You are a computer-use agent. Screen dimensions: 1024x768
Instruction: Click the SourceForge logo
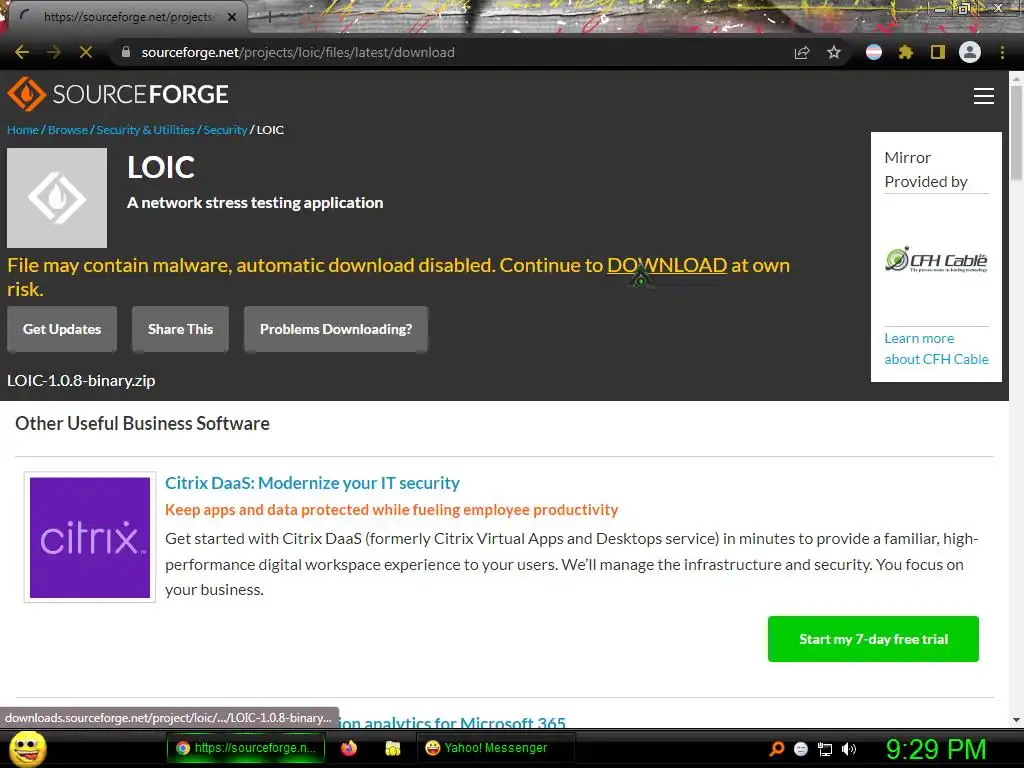pos(118,94)
